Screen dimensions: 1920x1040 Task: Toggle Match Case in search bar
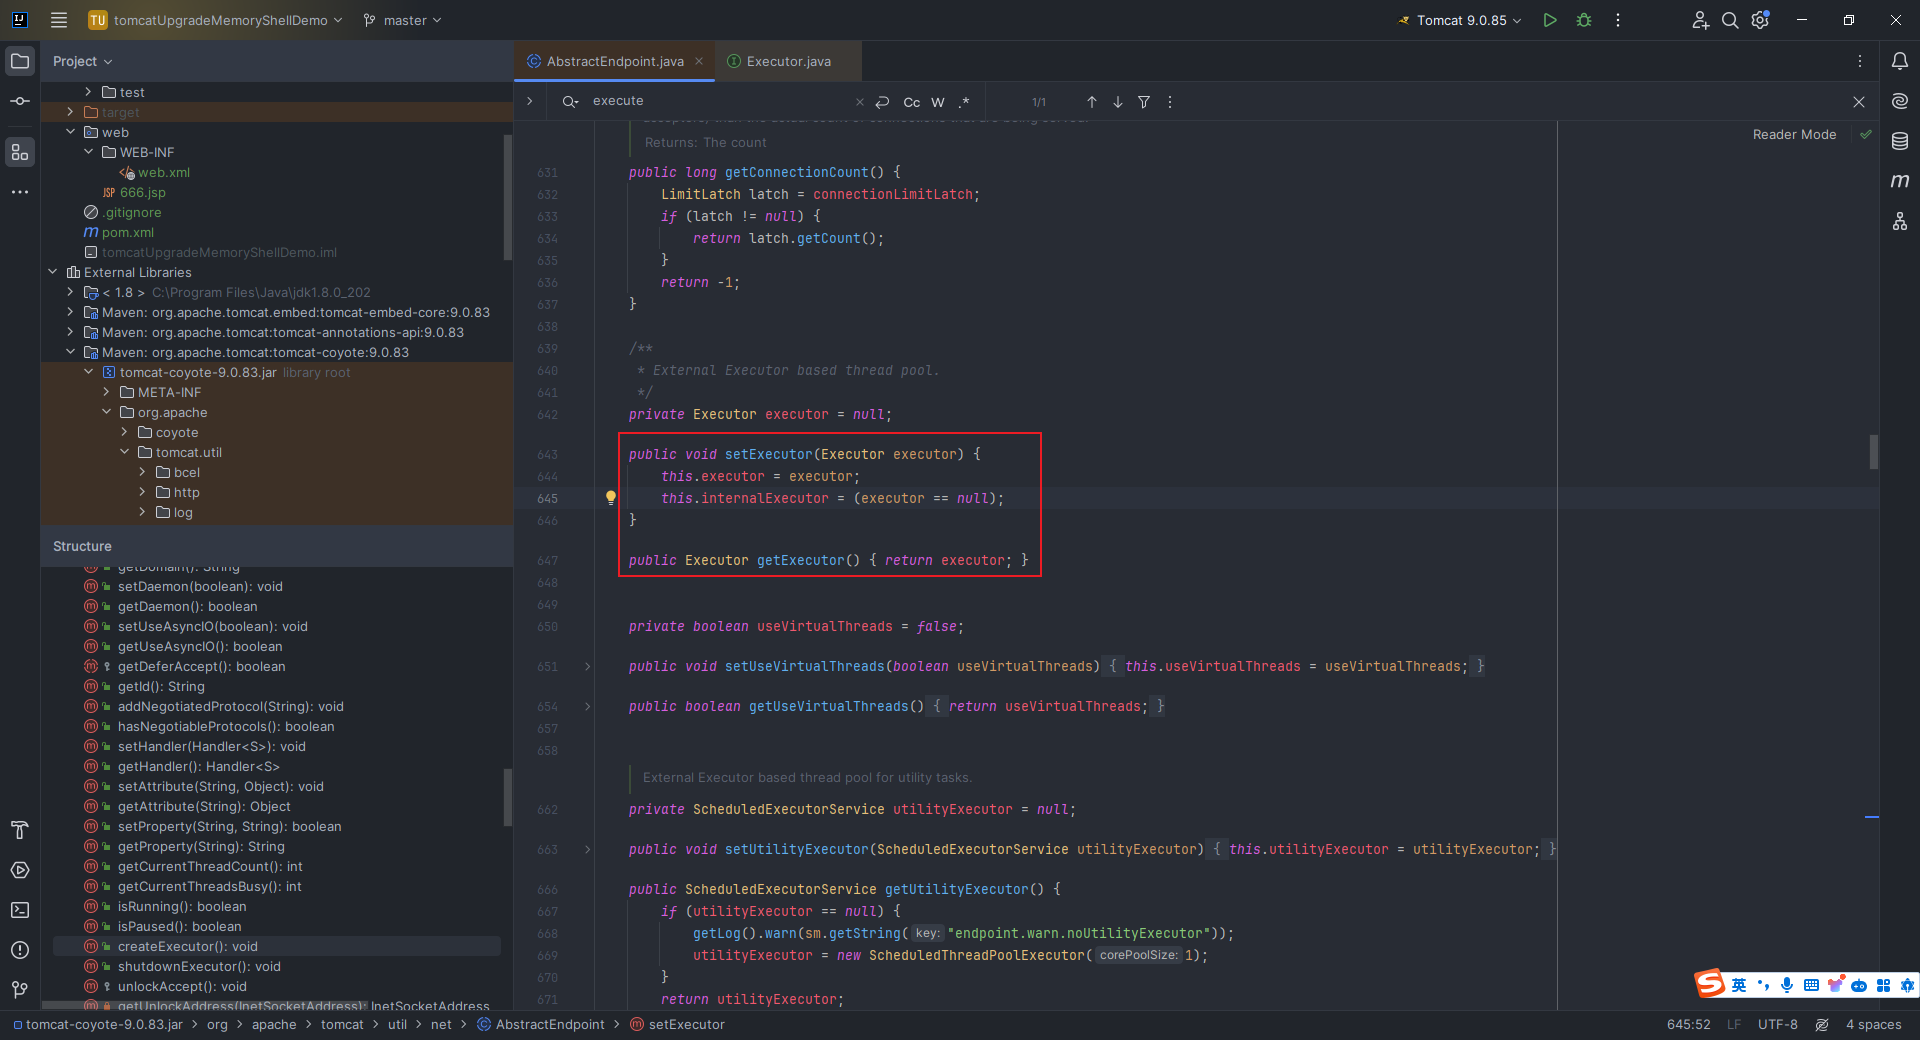[x=911, y=102]
